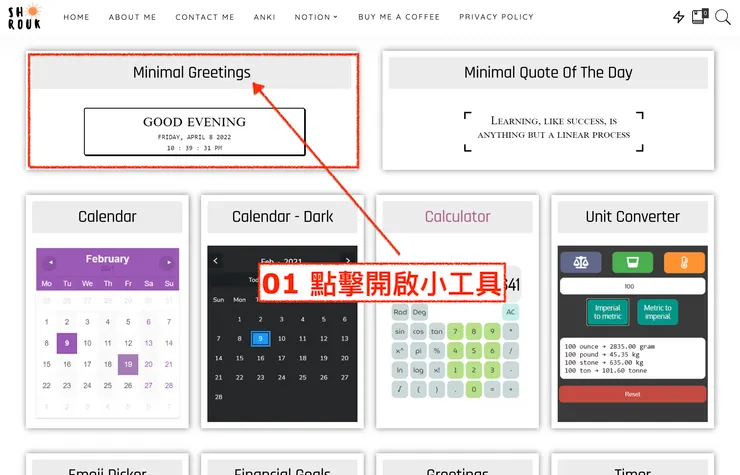This screenshot has height=475, width=740.
Task: Open the Buy Me A Coffee link
Action: pos(399,17)
